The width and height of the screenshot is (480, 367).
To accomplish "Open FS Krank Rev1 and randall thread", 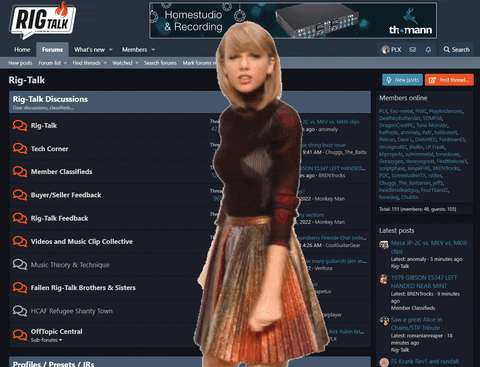I will pos(424,362).
